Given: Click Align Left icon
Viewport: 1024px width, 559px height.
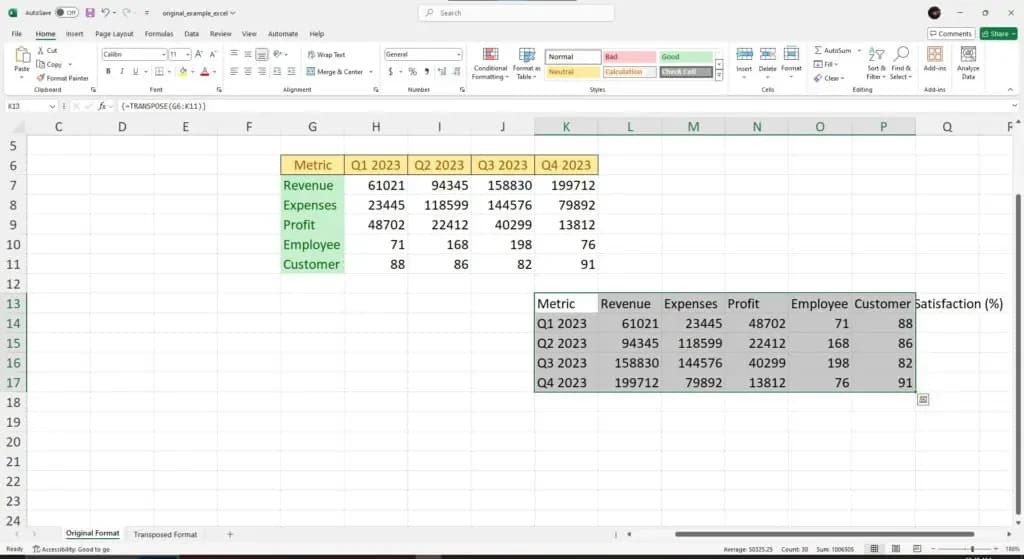Looking at the screenshot, I should click(234, 71).
